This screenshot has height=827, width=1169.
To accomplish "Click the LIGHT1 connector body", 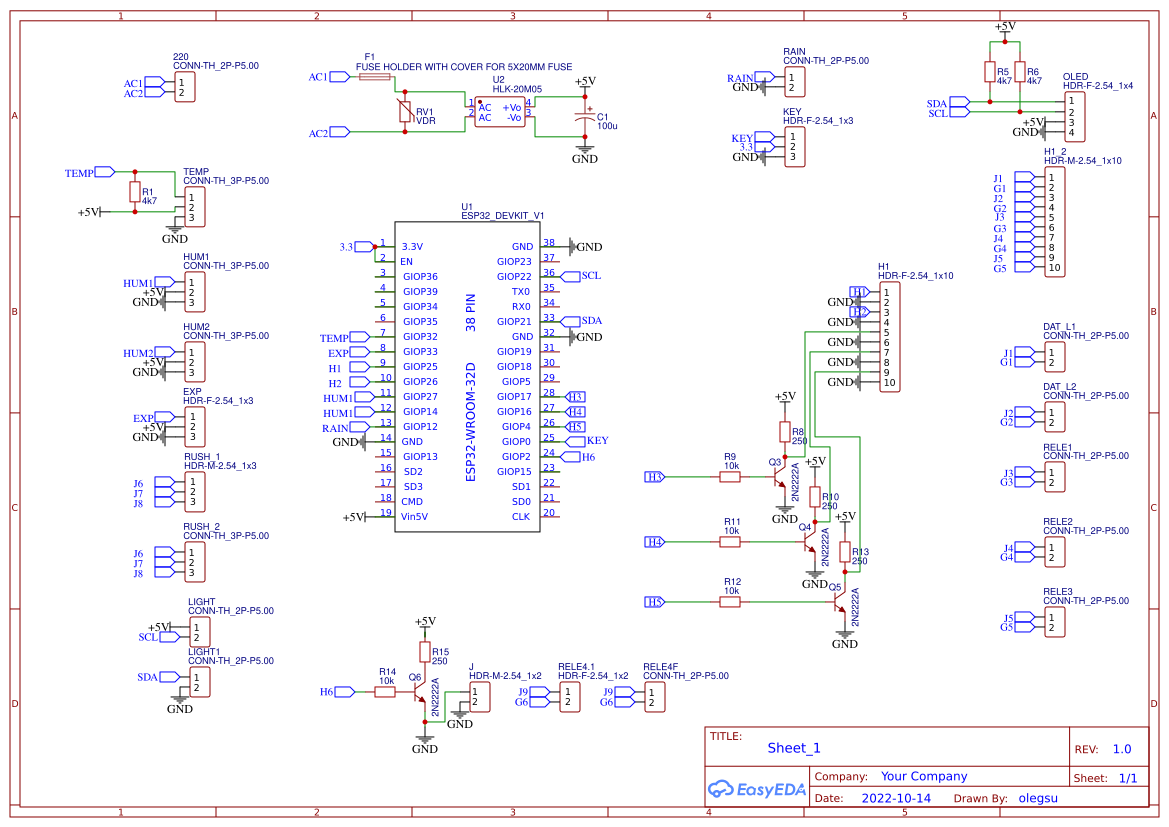I will 200,682.
